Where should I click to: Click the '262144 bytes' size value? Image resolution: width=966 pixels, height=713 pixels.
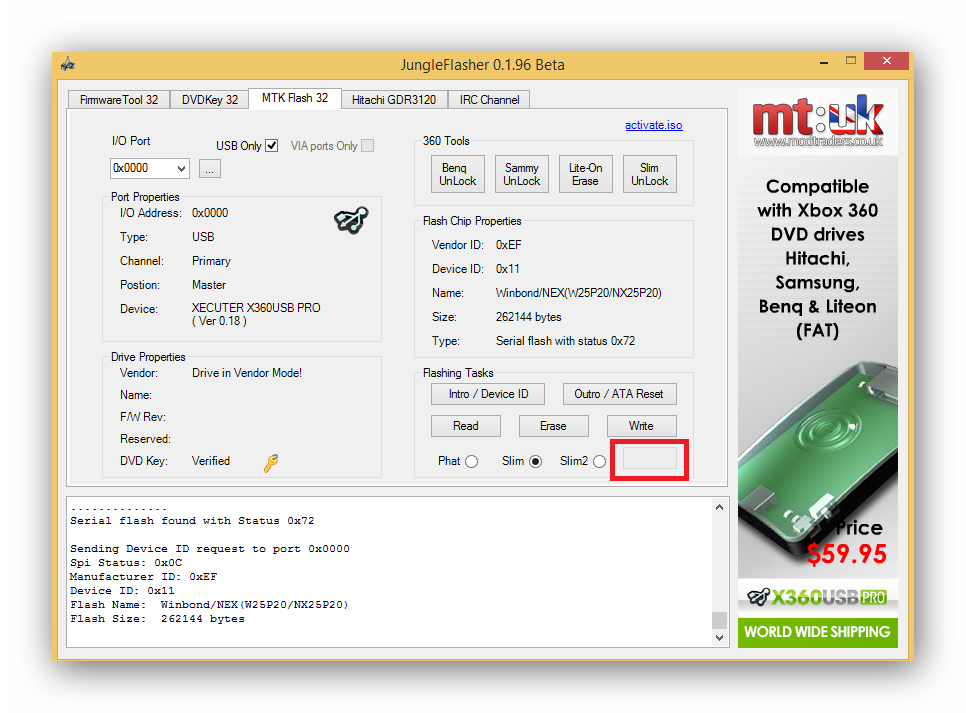(x=529, y=317)
